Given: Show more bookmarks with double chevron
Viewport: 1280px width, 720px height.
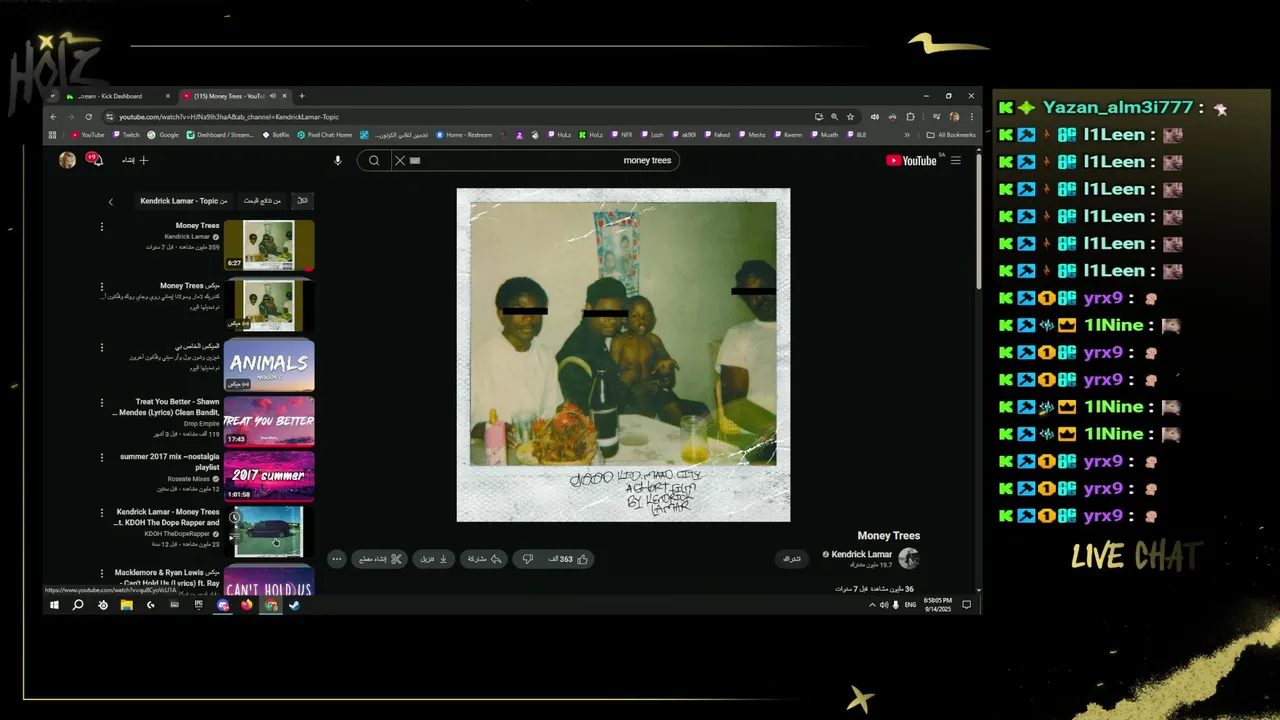Looking at the screenshot, I should coord(907,135).
